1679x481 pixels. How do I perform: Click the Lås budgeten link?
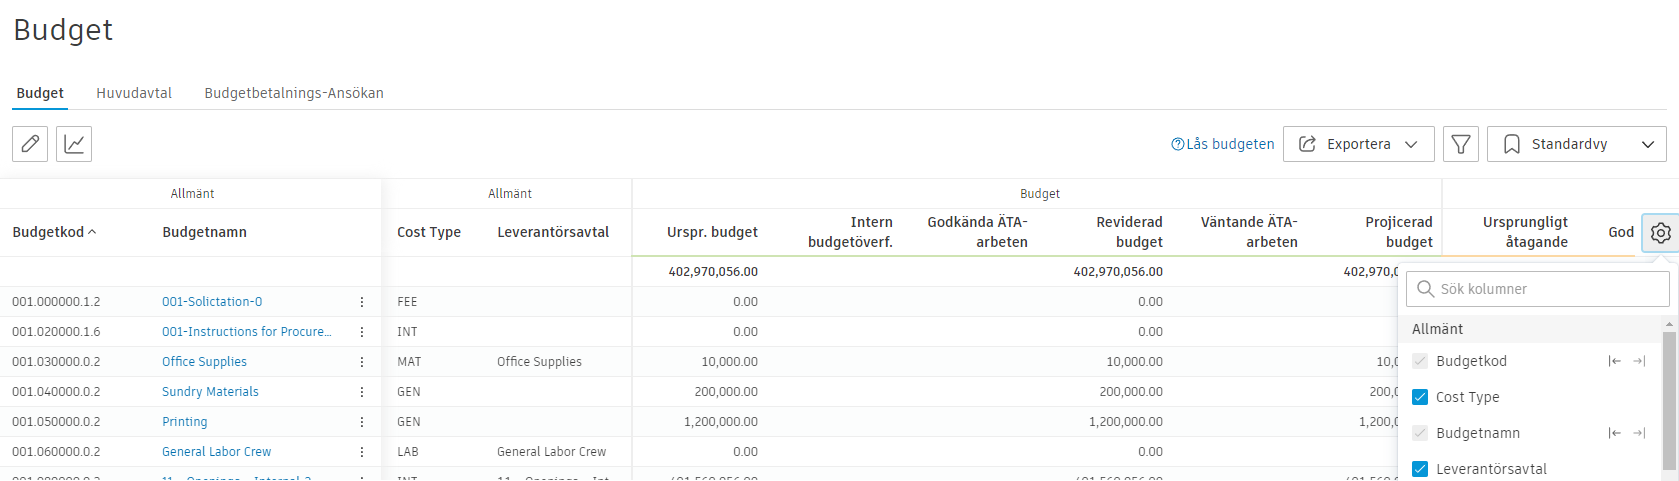pos(1223,144)
